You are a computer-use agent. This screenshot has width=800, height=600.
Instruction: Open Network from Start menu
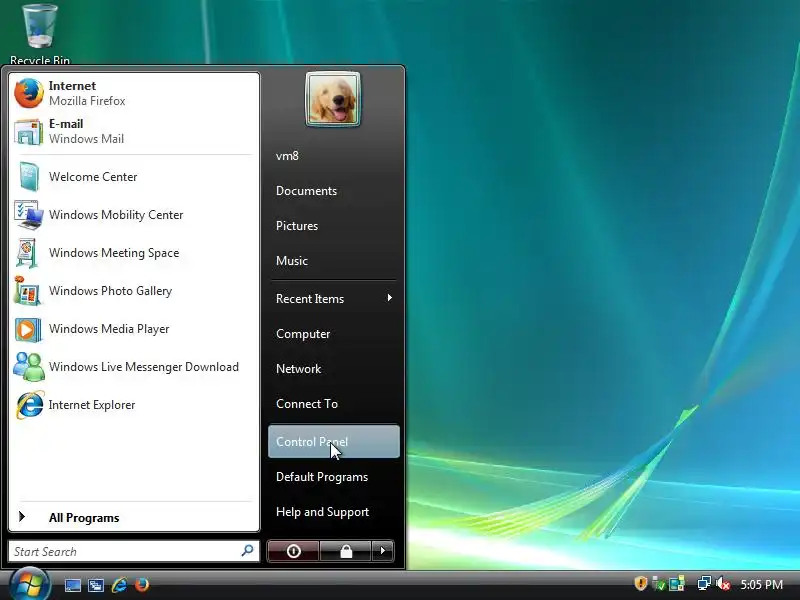pyautogui.click(x=334, y=369)
